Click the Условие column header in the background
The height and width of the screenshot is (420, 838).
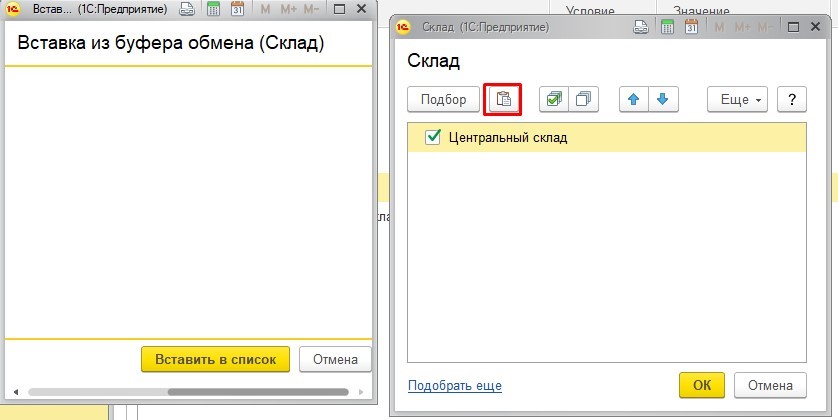pyautogui.click(x=590, y=10)
